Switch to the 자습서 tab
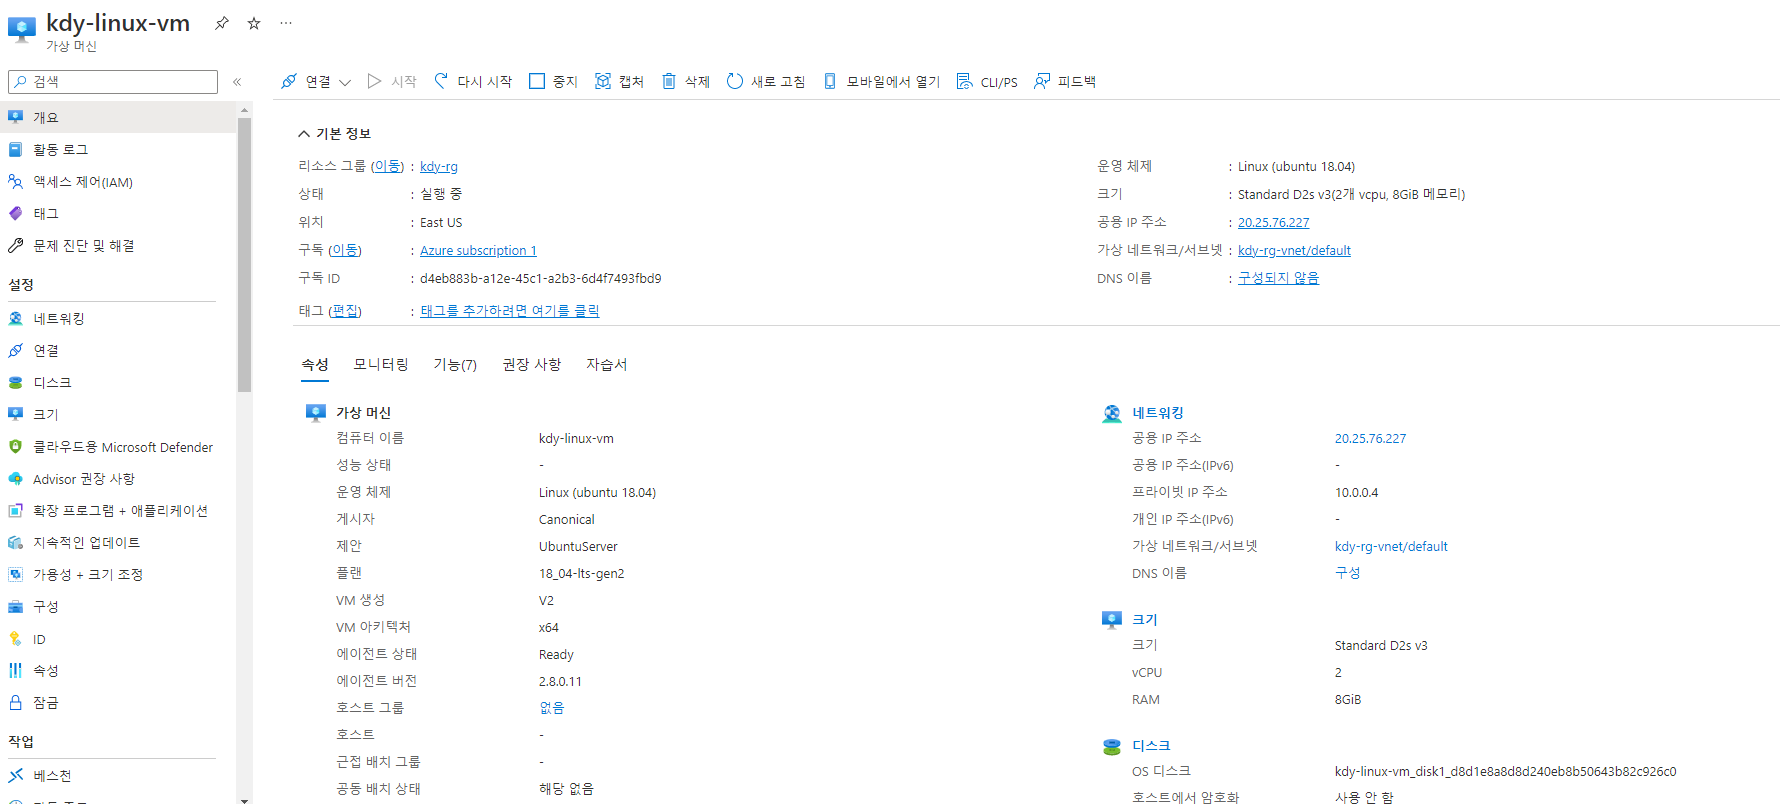 [607, 365]
